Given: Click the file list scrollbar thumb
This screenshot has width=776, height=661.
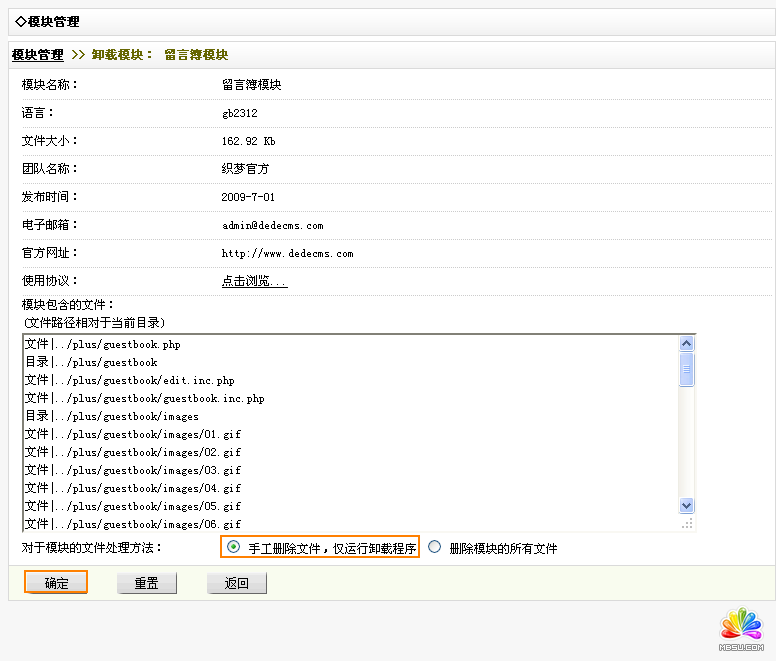Looking at the screenshot, I should point(686,369).
